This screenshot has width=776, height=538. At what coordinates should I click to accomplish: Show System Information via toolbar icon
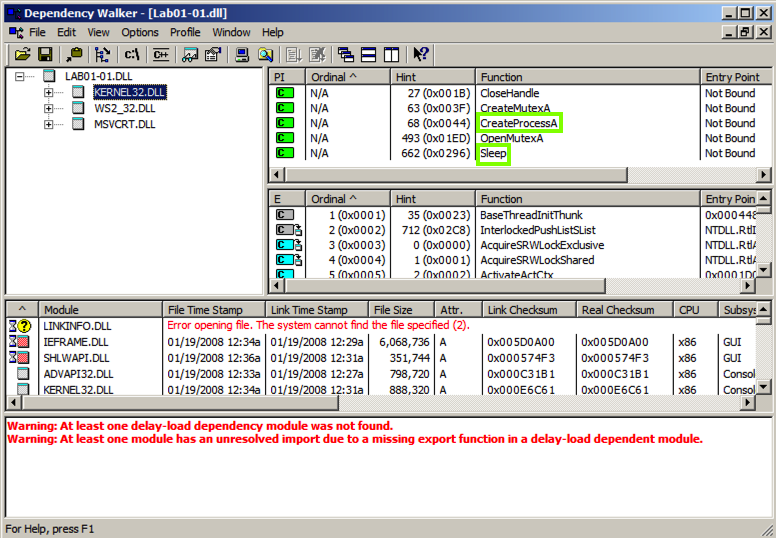click(242, 54)
